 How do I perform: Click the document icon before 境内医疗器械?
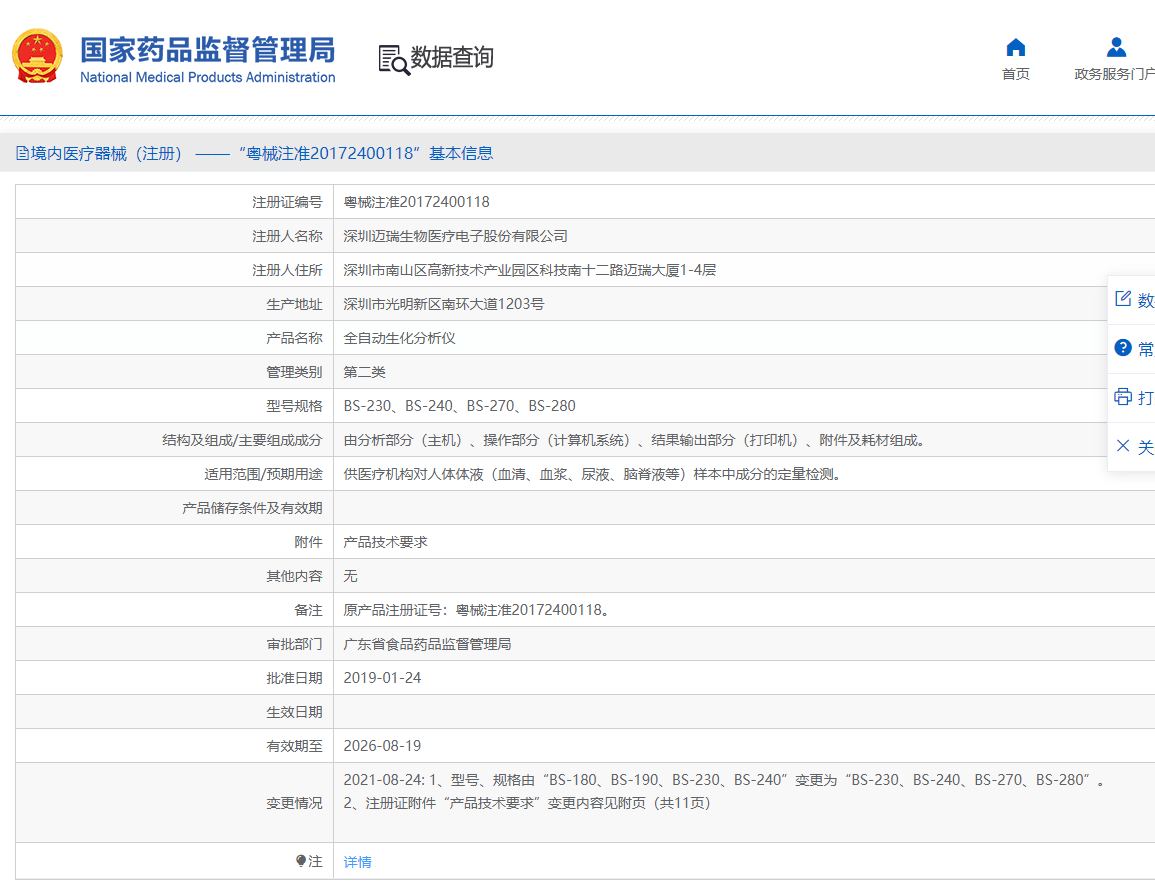(22, 153)
